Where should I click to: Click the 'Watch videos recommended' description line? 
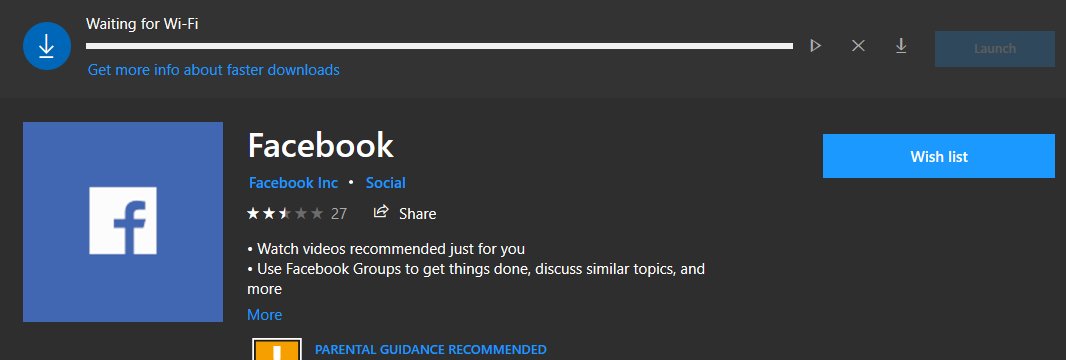tap(386, 249)
